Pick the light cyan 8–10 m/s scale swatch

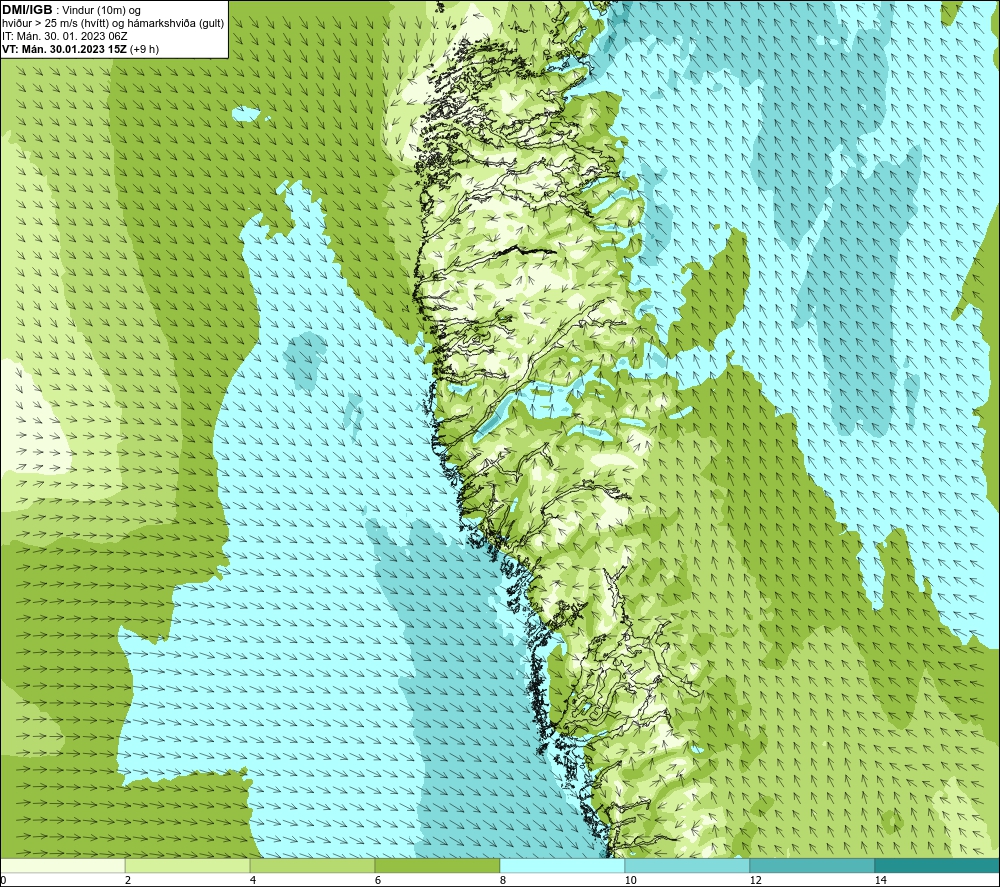coord(562,865)
